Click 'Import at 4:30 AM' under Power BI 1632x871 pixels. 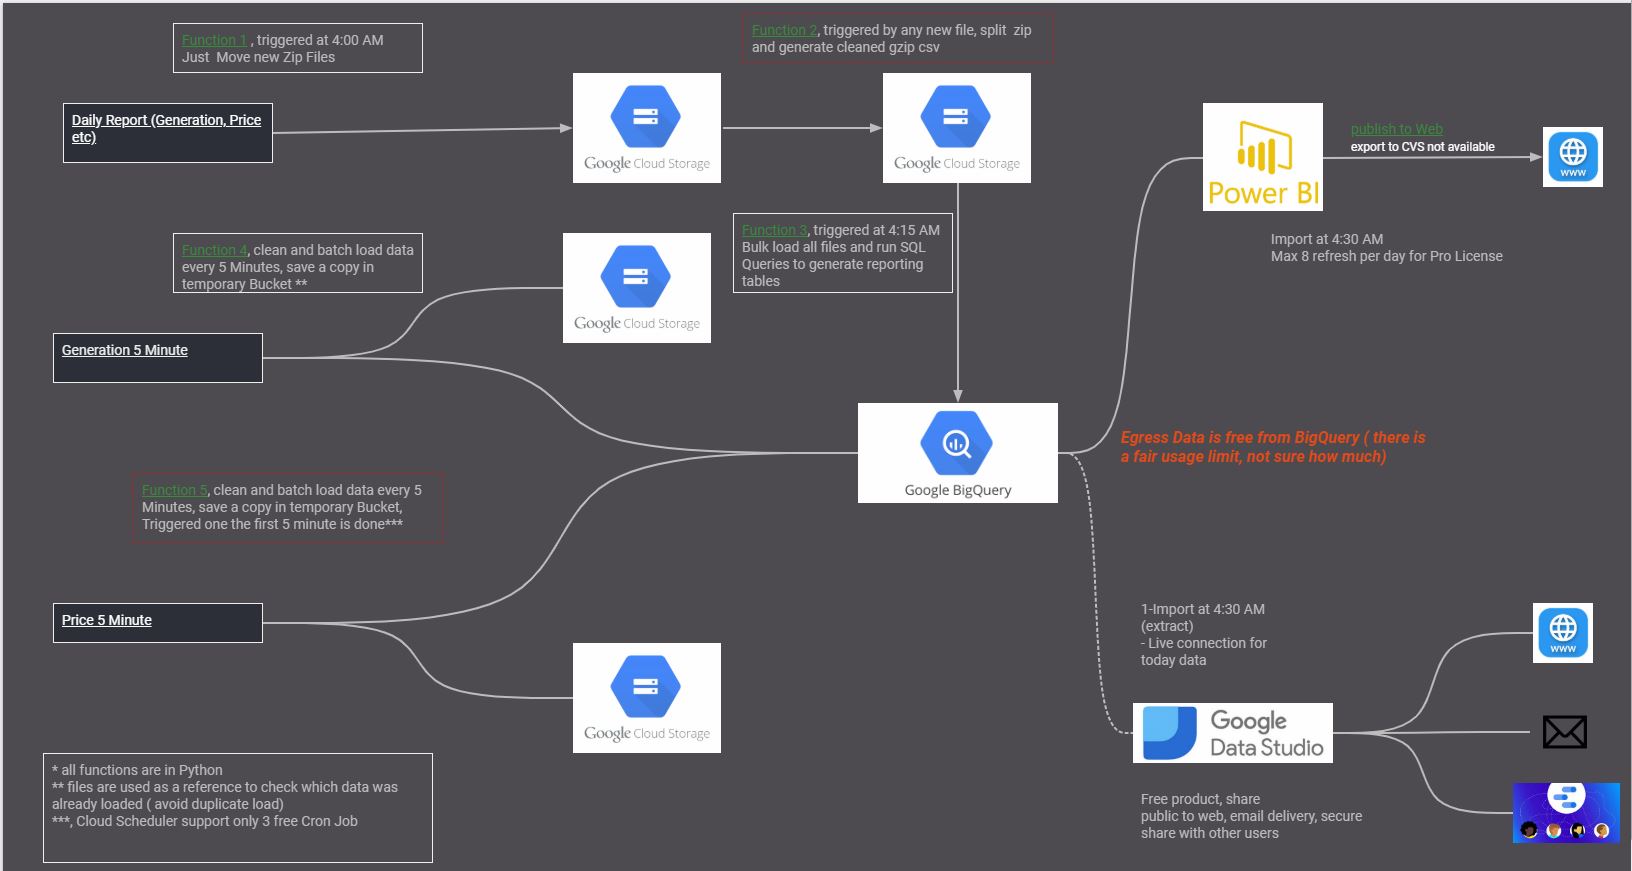1327,239
